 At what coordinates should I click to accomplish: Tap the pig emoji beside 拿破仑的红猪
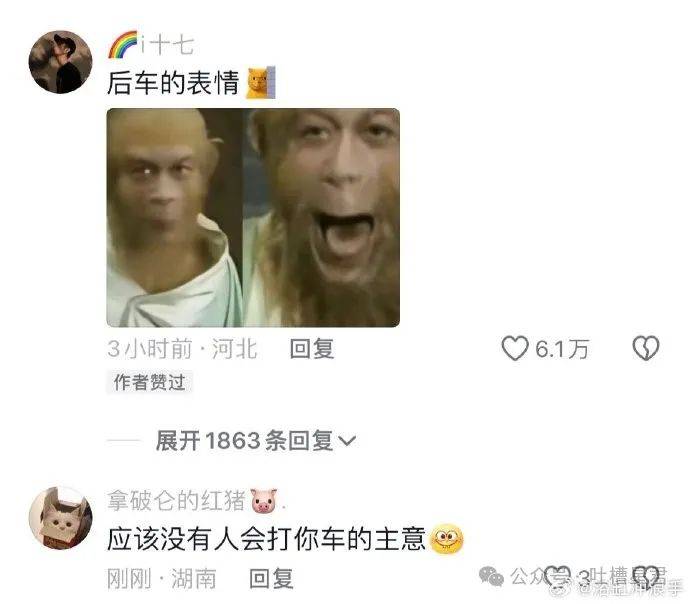click(x=264, y=501)
